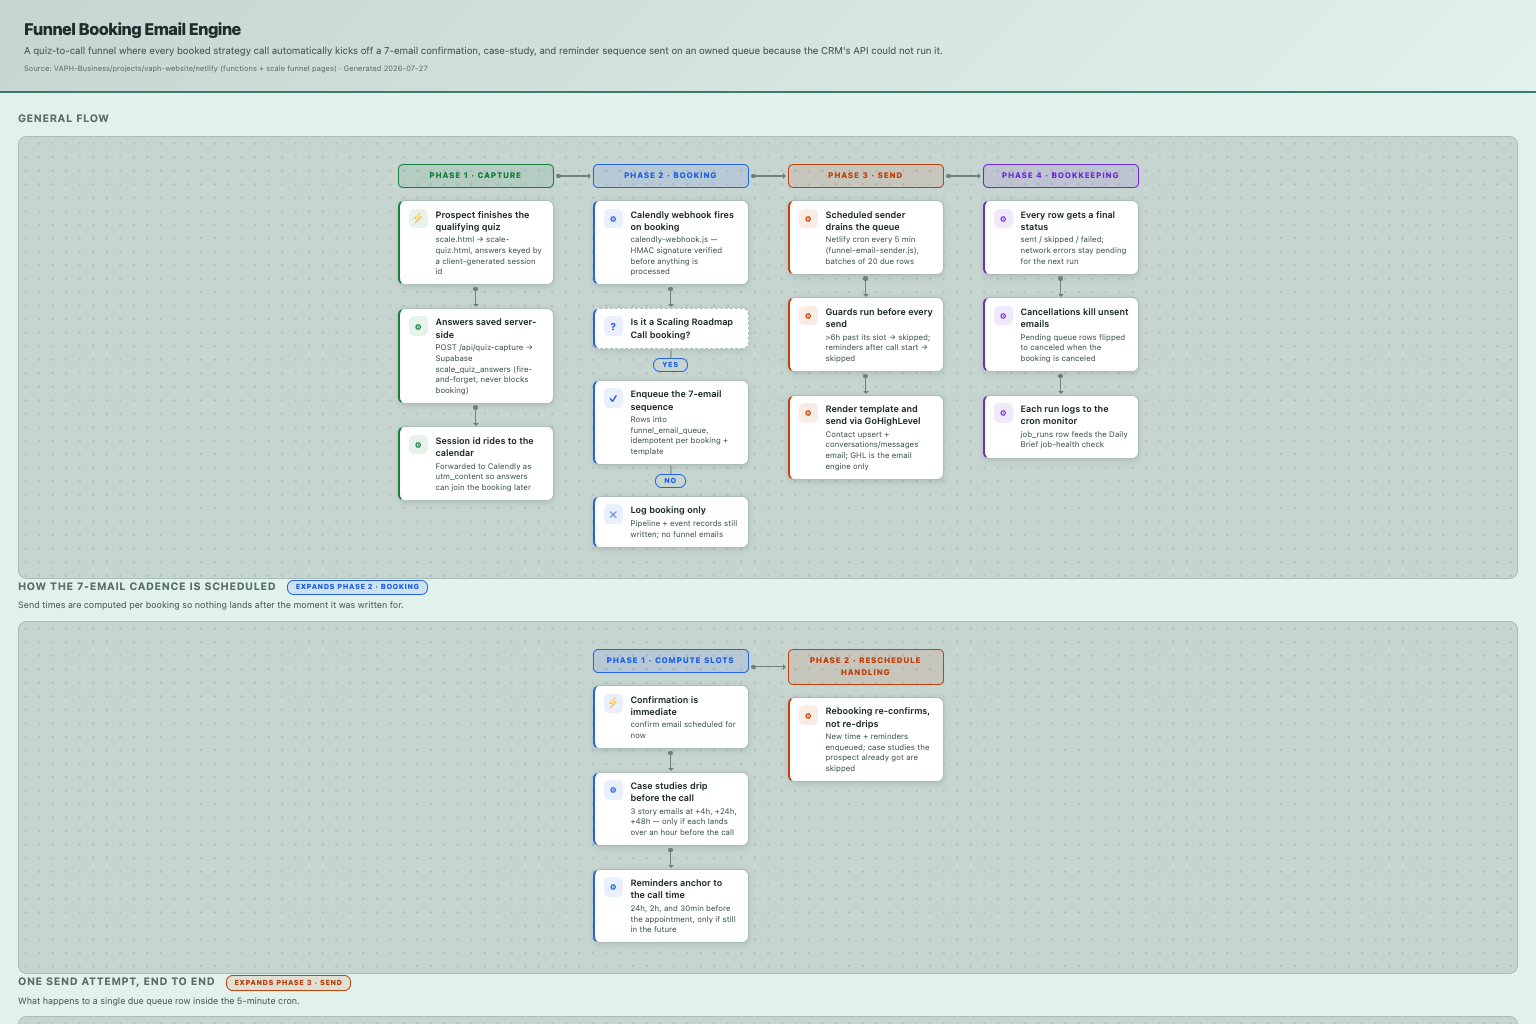Click the Is it a Scaling Roadmap Call booking text
This screenshot has width=1536, height=1024.
681,328
